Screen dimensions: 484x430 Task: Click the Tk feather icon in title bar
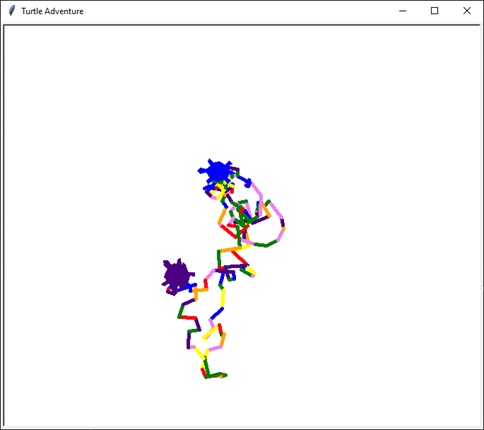pyautogui.click(x=12, y=11)
